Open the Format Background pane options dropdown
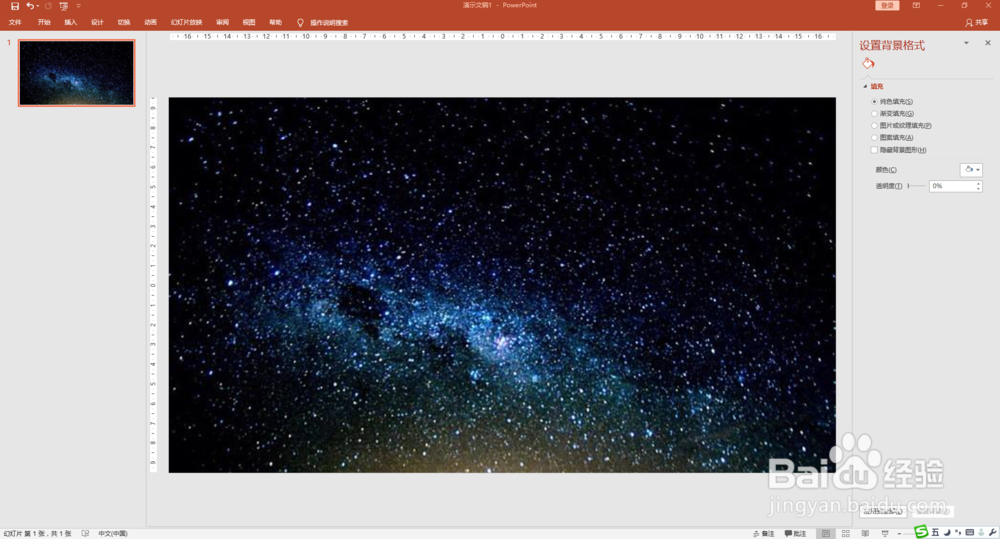Screen dimensions: 1000x539 [966, 43]
